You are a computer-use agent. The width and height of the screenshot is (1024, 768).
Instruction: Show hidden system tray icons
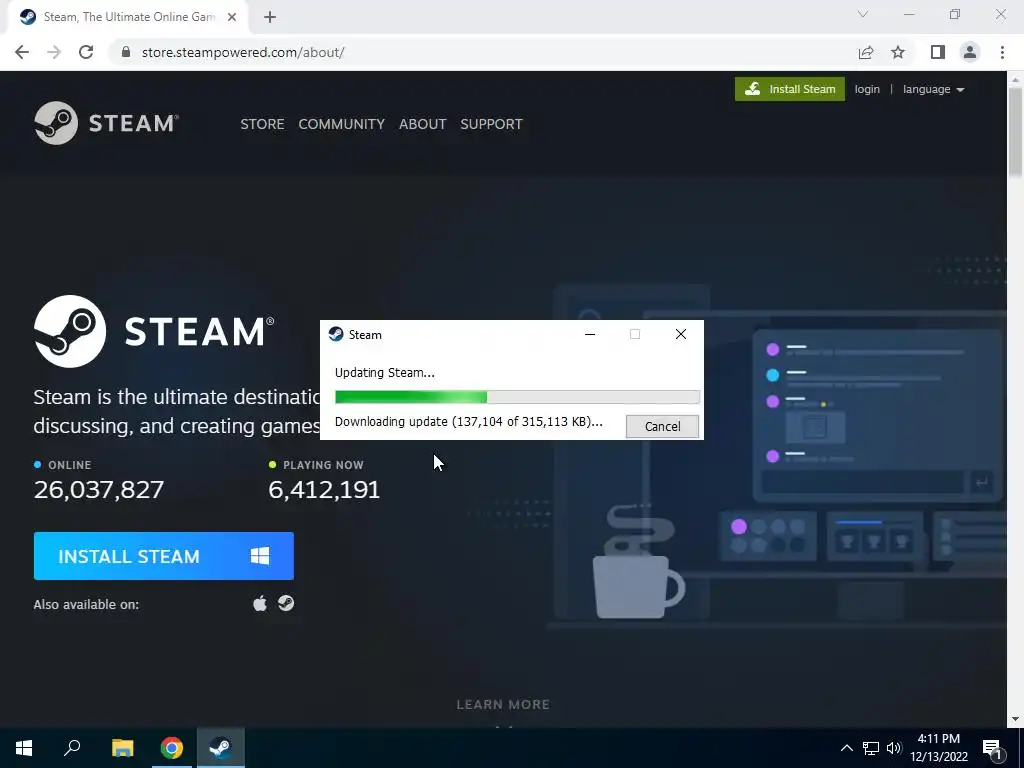pyautogui.click(x=846, y=748)
